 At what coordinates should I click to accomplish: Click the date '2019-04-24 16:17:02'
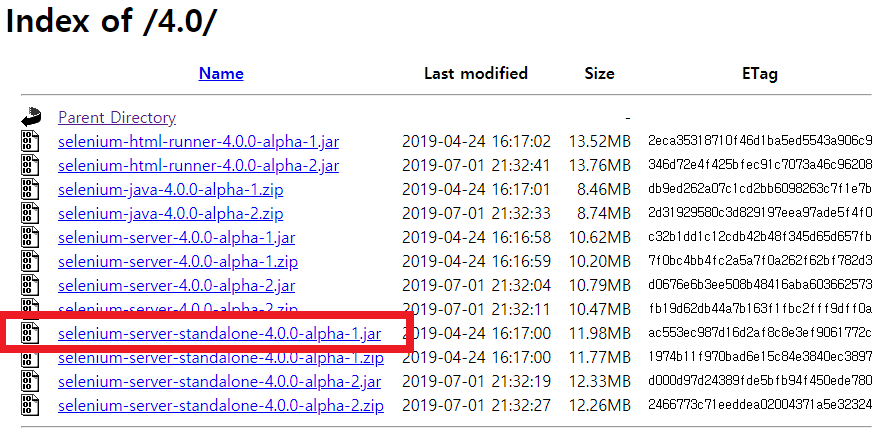(x=476, y=141)
